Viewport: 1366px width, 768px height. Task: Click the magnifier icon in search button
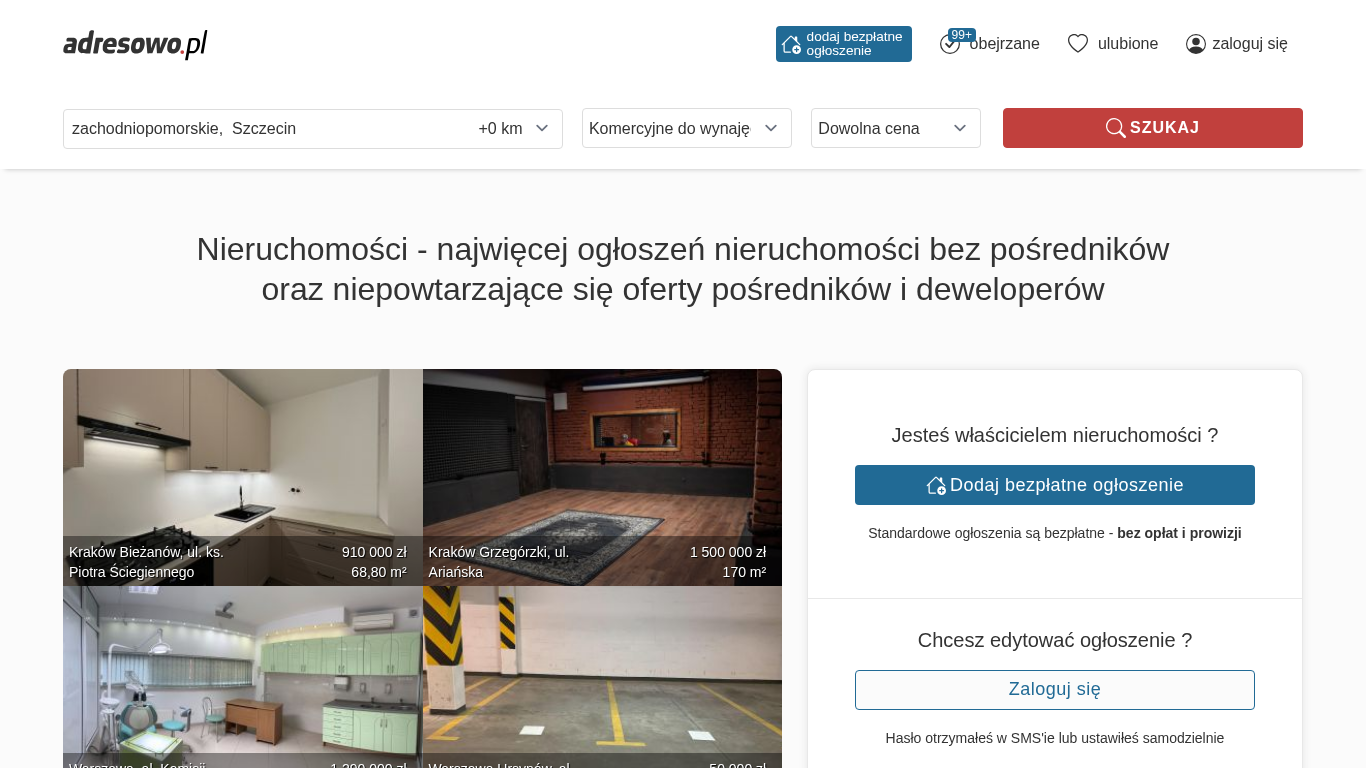point(1115,128)
